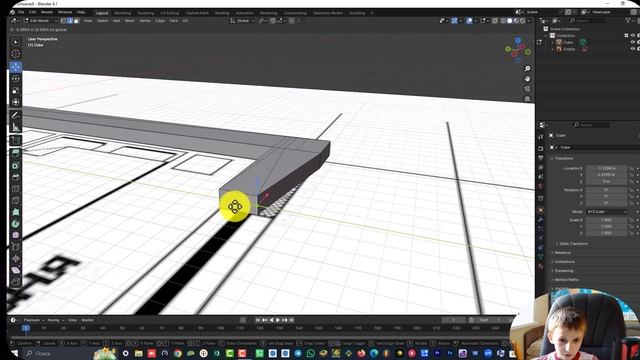Select the Shrink/Fatten tool
640x360 pixels.
(x=16, y=258)
